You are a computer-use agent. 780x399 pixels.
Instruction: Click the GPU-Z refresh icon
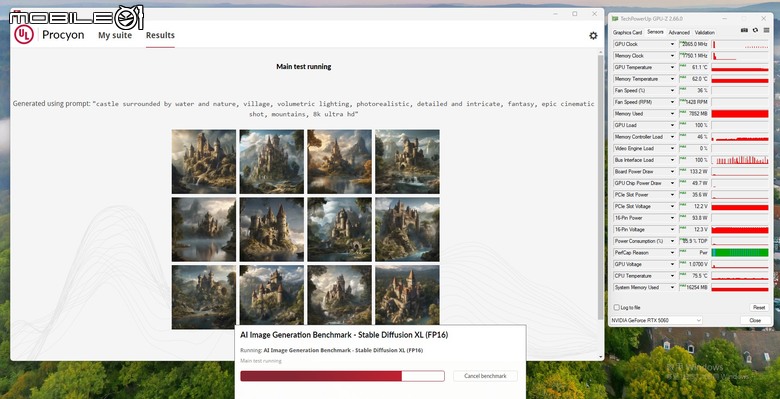[x=755, y=30]
